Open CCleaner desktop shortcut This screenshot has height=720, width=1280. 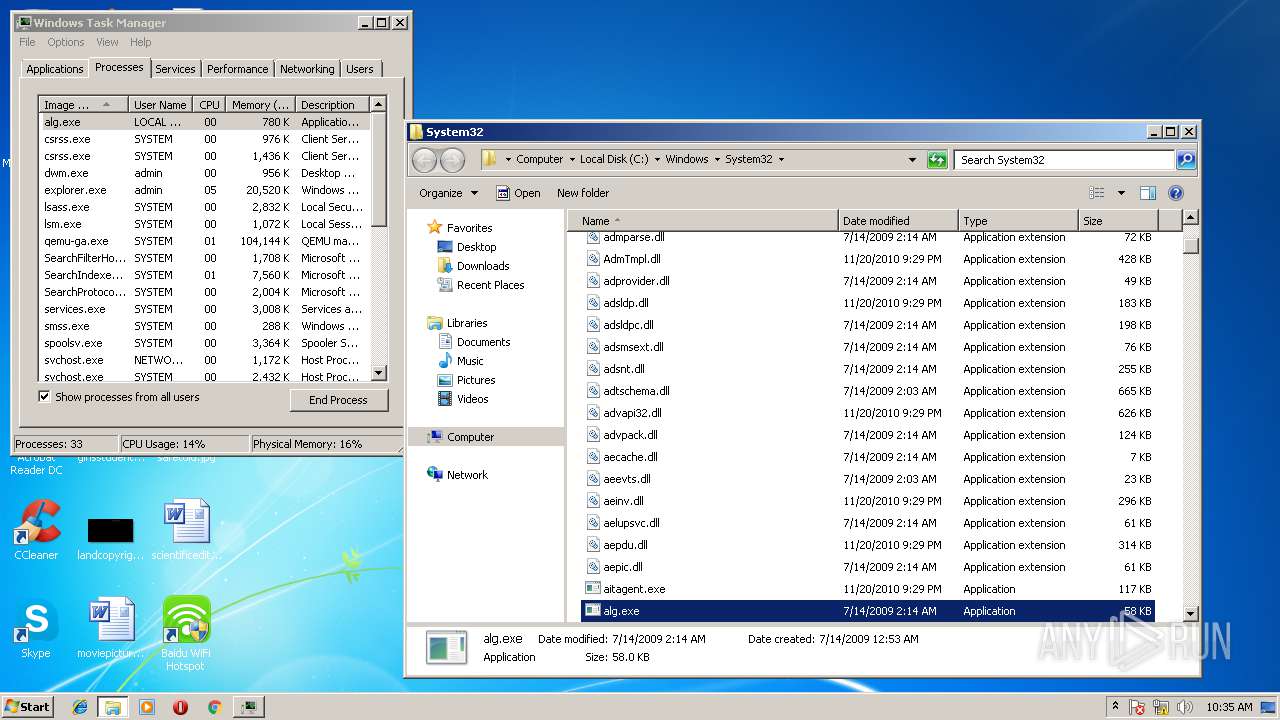36,530
